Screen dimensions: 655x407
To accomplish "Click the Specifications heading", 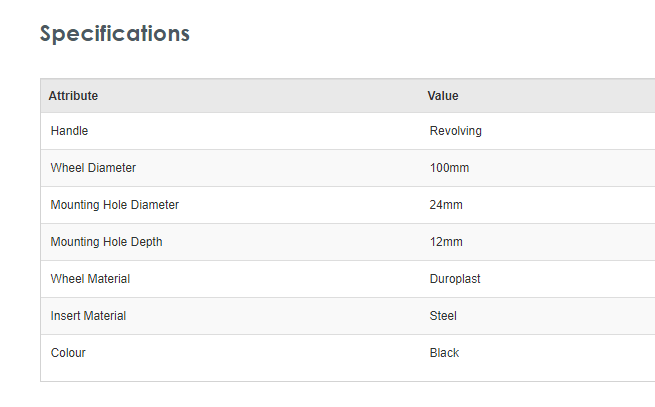I will [x=114, y=33].
